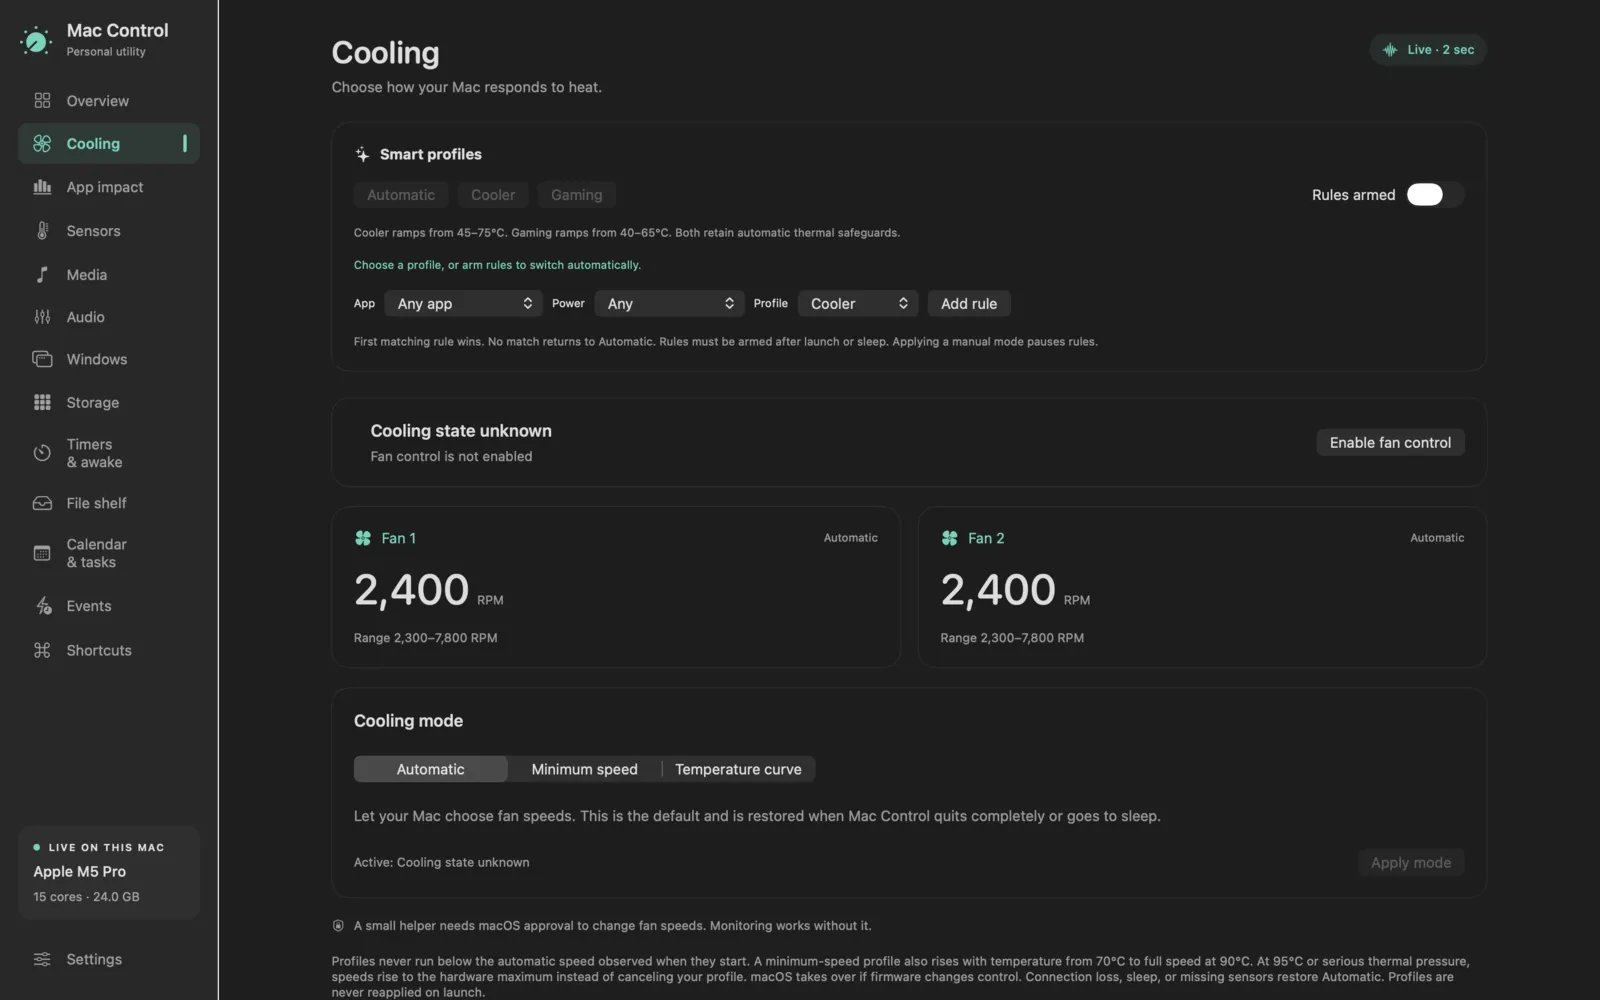Click Enable fan control button
Screen dimensions: 1600x1000
[1390, 442]
